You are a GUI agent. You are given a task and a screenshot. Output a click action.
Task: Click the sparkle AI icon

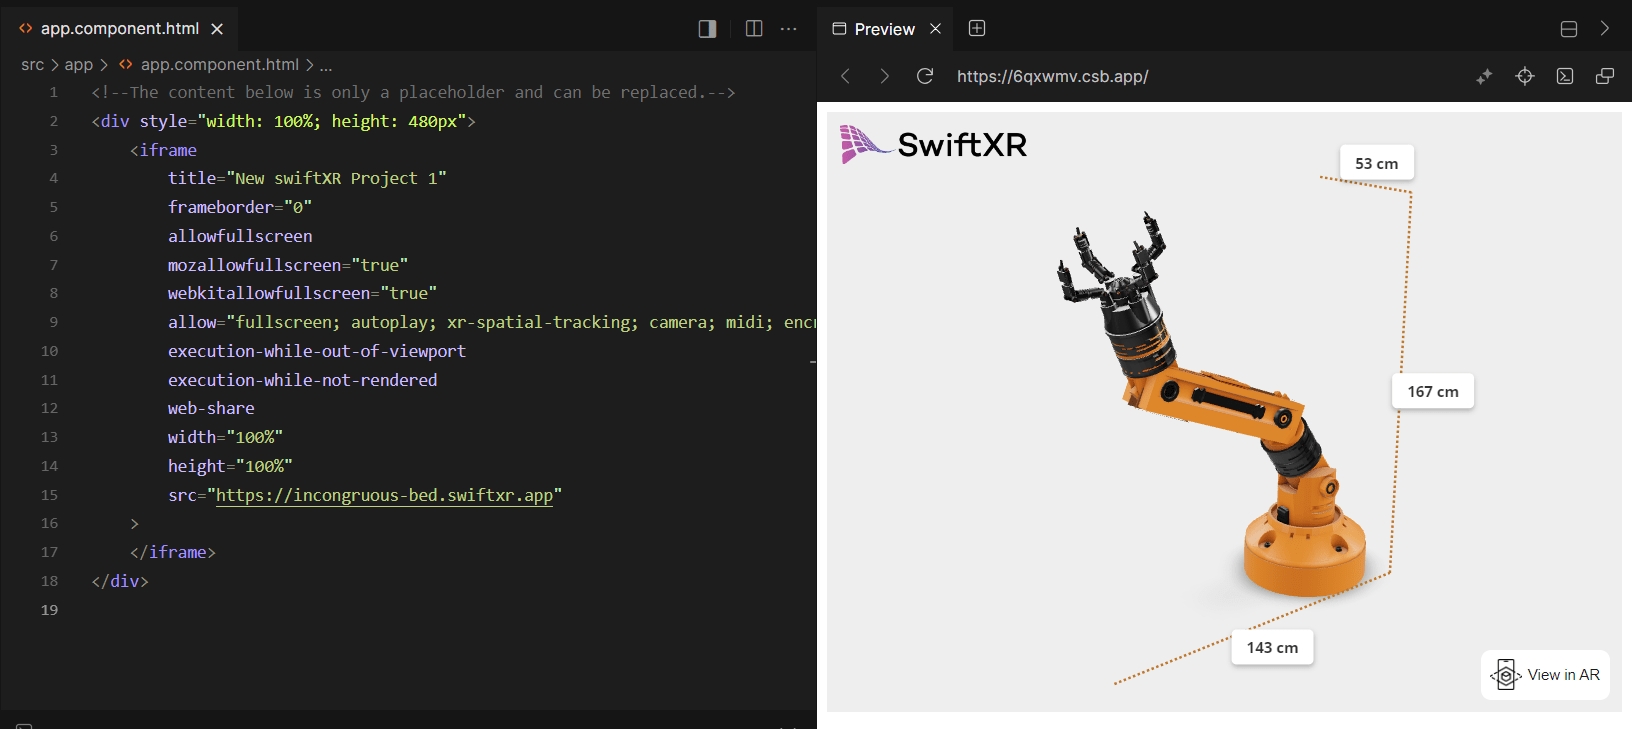click(x=1484, y=76)
